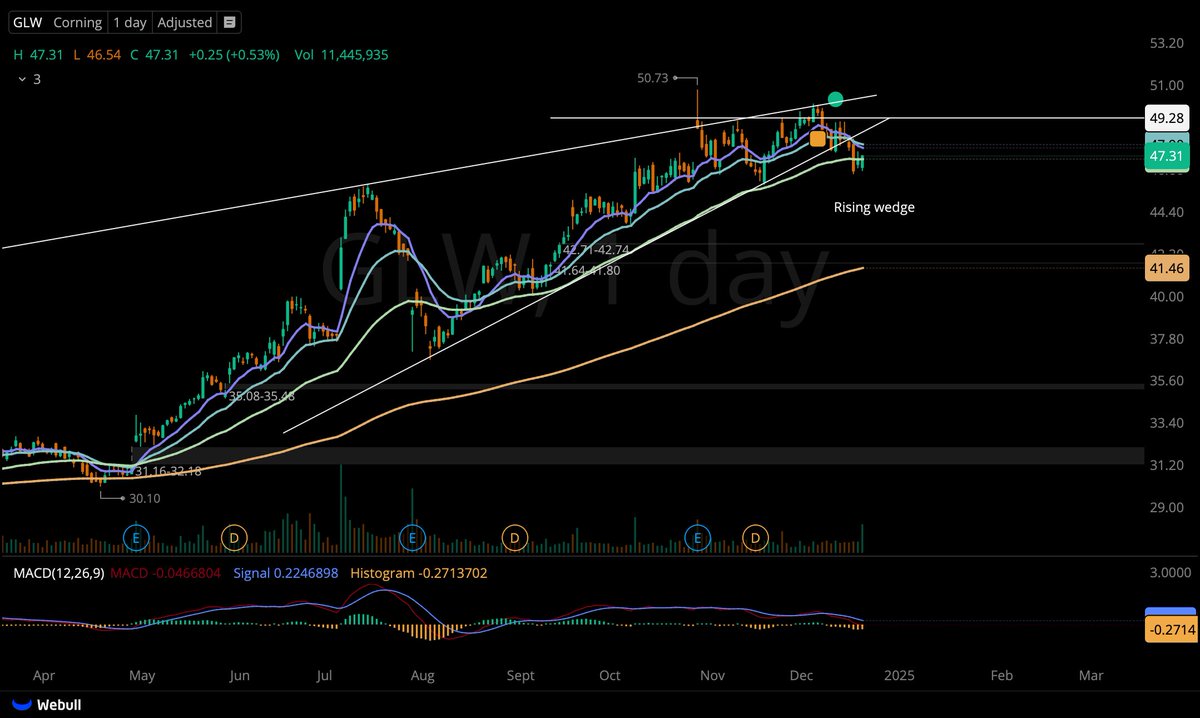1200x718 pixels.
Task: Click the 41.64-41.80 gap zone label
Action: pyautogui.click(x=586, y=270)
